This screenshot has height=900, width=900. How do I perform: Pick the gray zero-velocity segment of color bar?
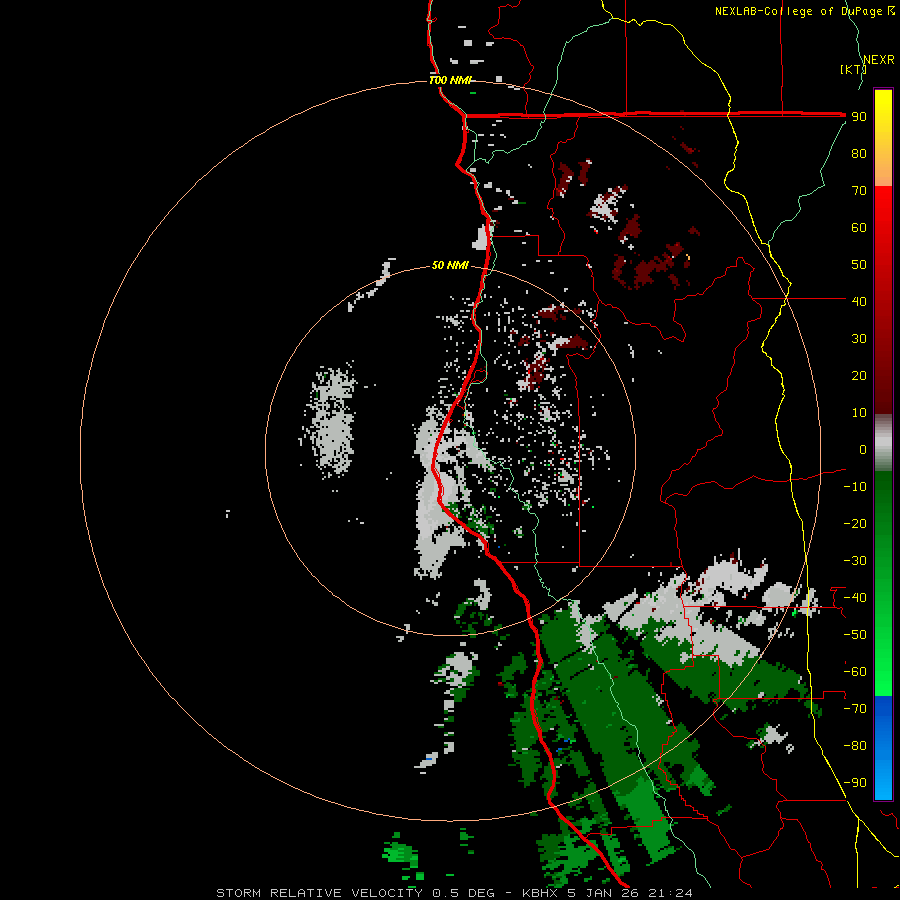[x=883, y=443]
